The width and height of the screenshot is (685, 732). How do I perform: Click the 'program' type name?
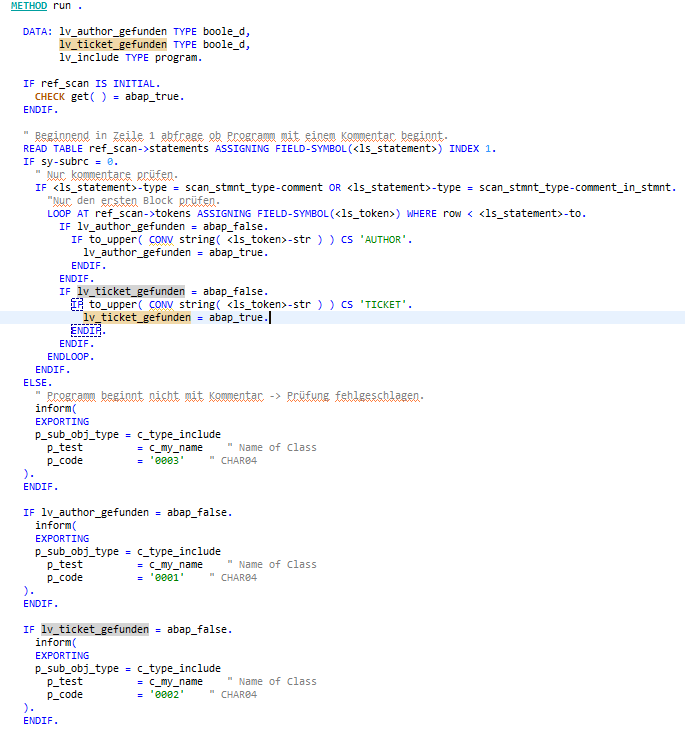pyautogui.click(x=176, y=58)
